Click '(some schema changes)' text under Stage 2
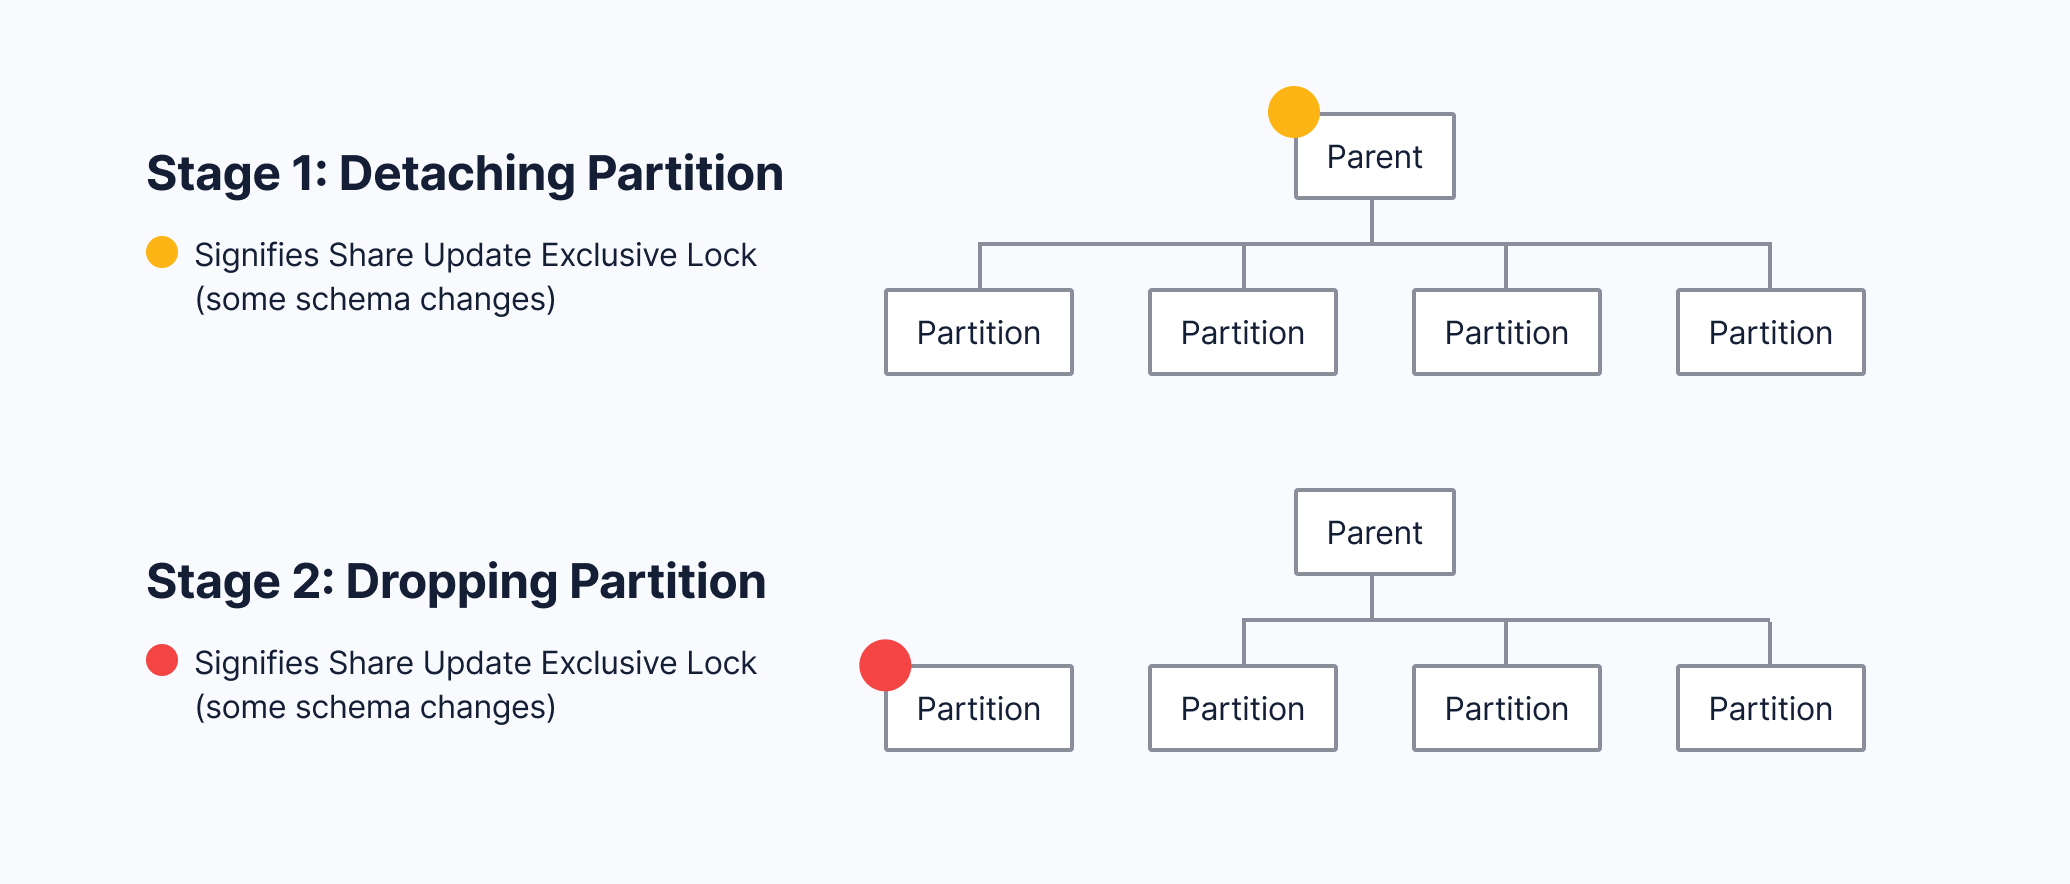This screenshot has width=2070, height=884. (x=375, y=707)
